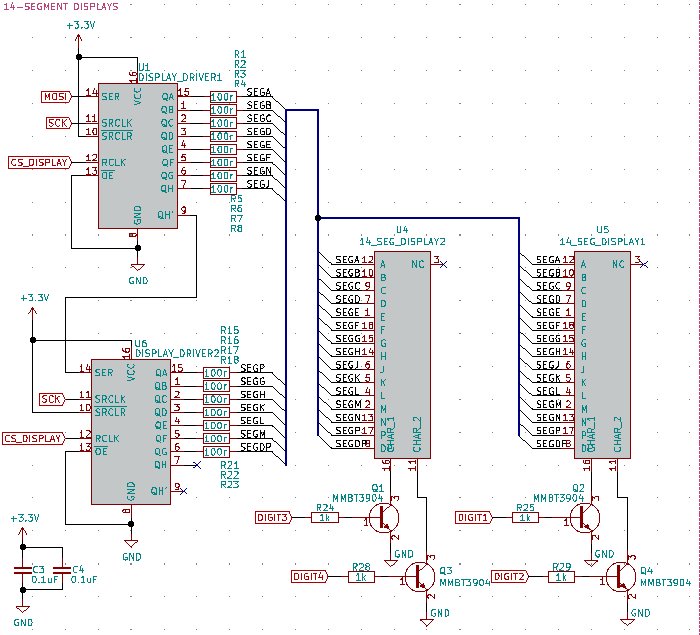Click the no-connect marker on U4 NC pin

[x=443, y=264]
